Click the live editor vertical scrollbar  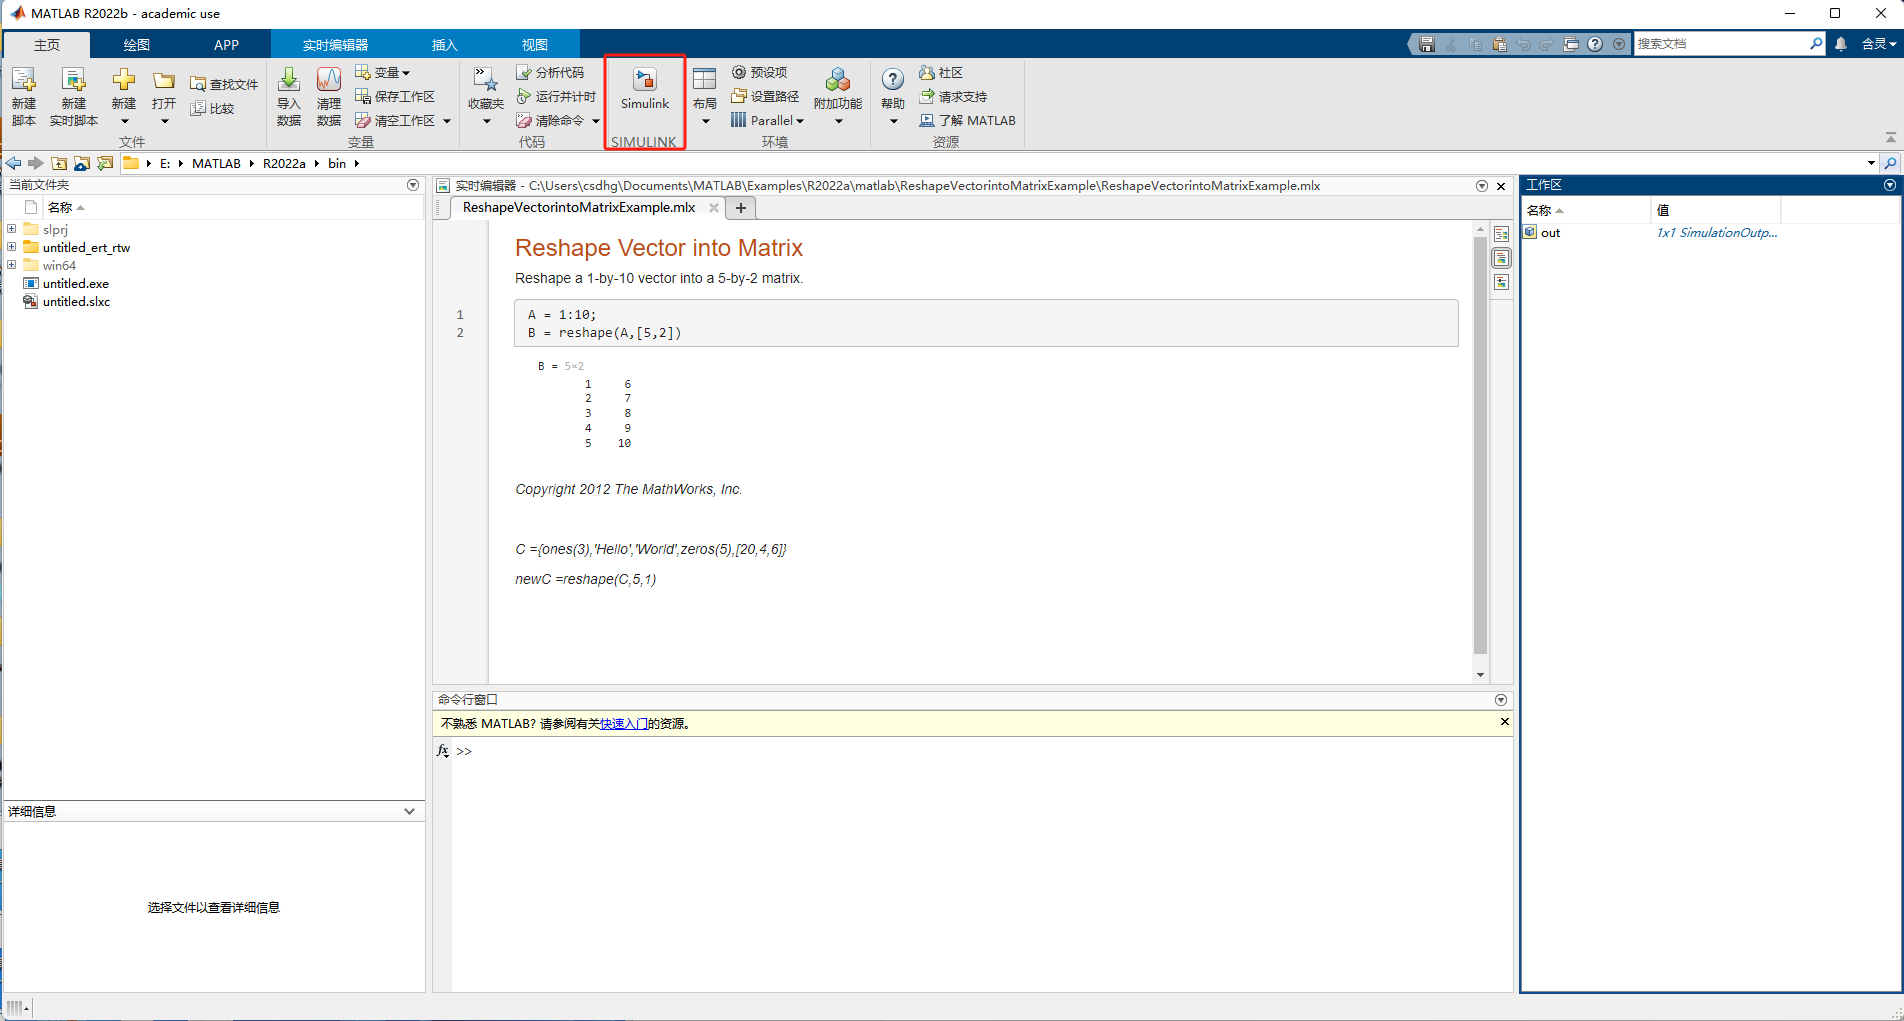[x=1480, y=445]
